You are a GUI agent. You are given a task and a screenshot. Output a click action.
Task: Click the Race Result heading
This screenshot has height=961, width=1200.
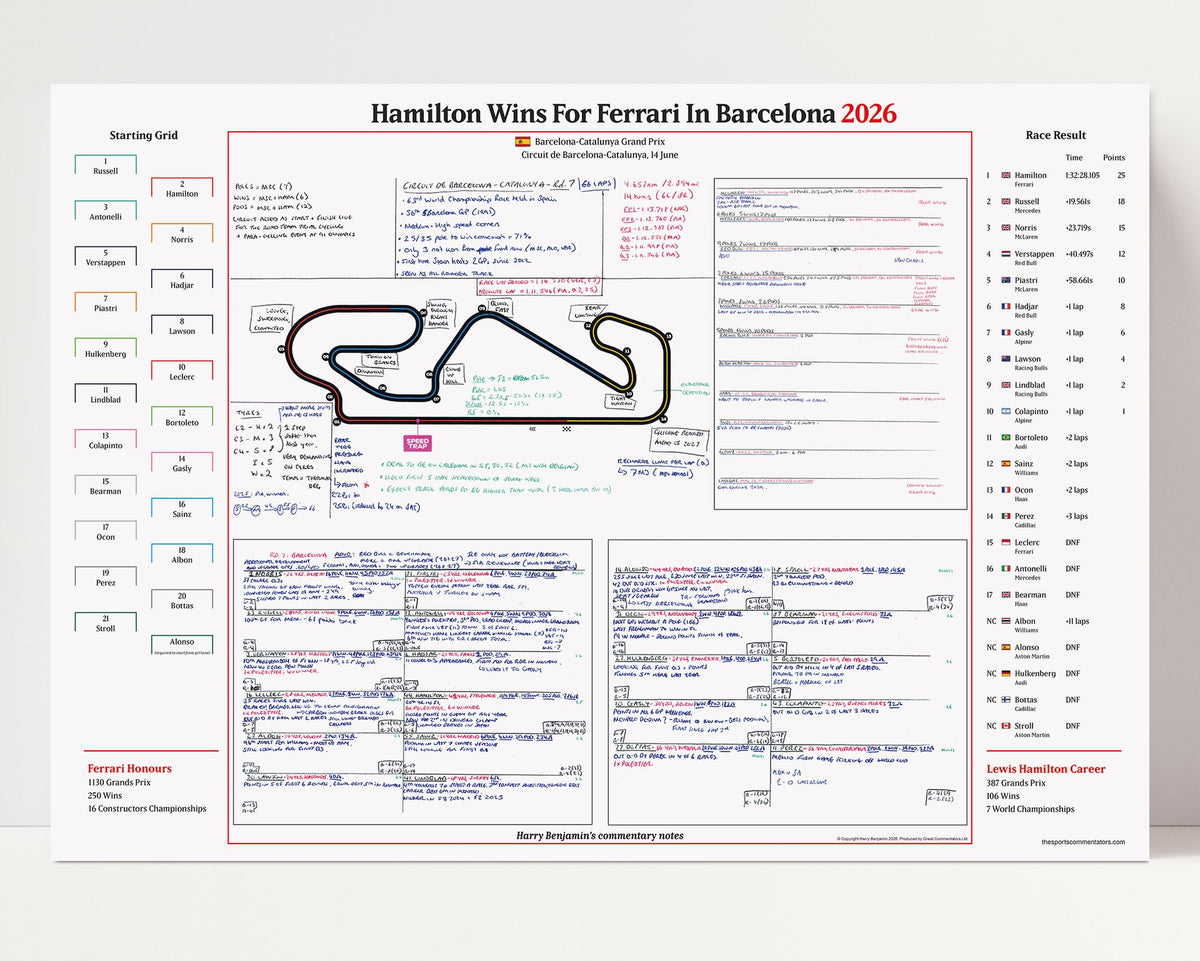coord(1055,135)
